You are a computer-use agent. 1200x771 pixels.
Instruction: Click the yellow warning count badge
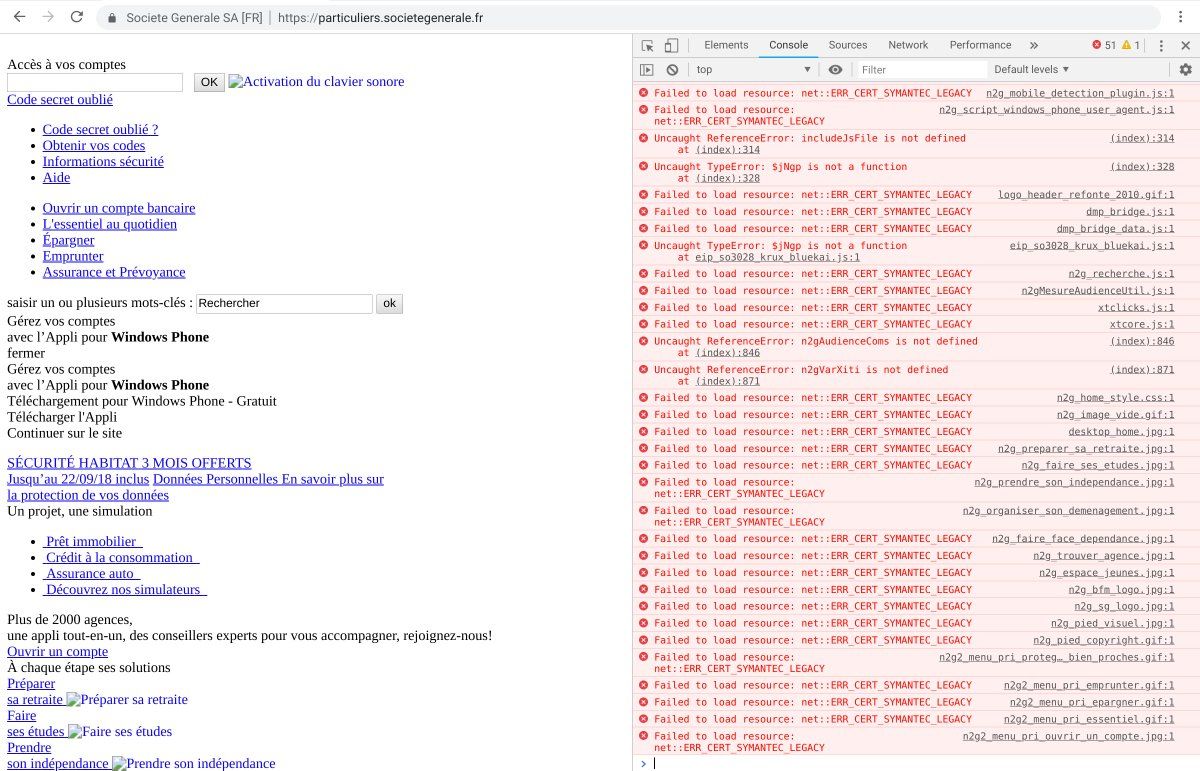click(1131, 45)
